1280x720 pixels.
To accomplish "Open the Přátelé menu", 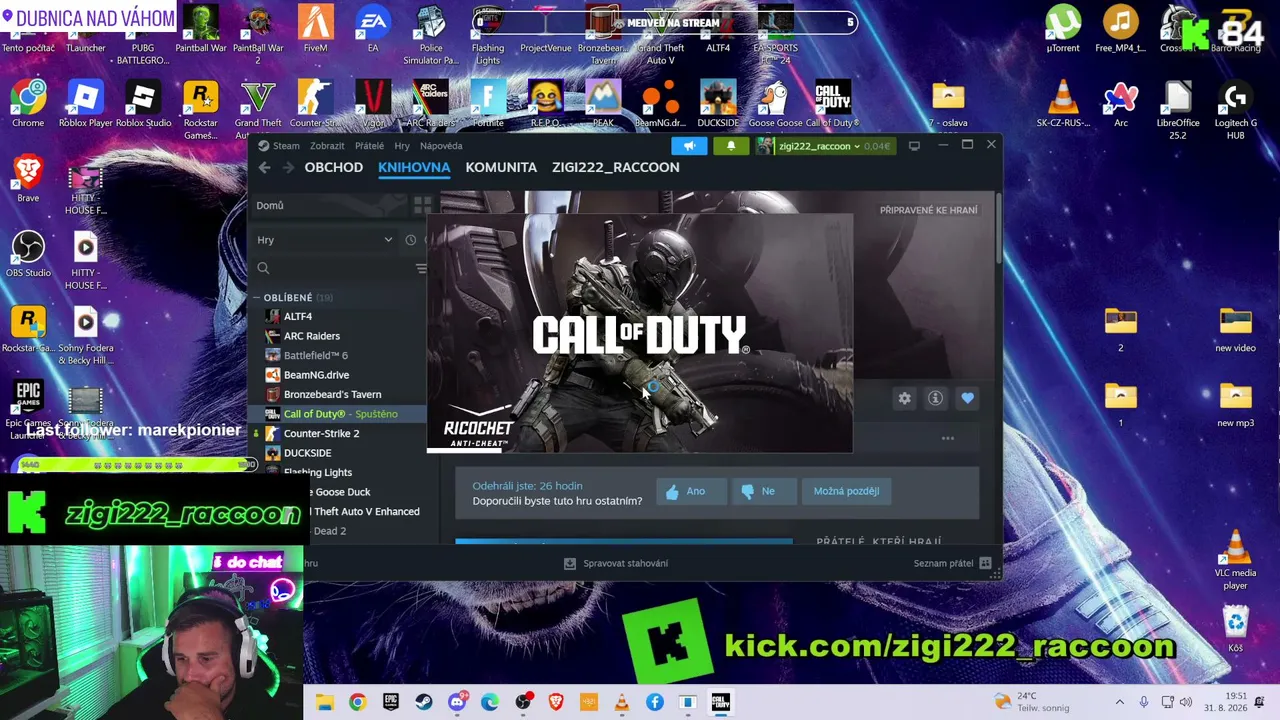I will (369, 146).
